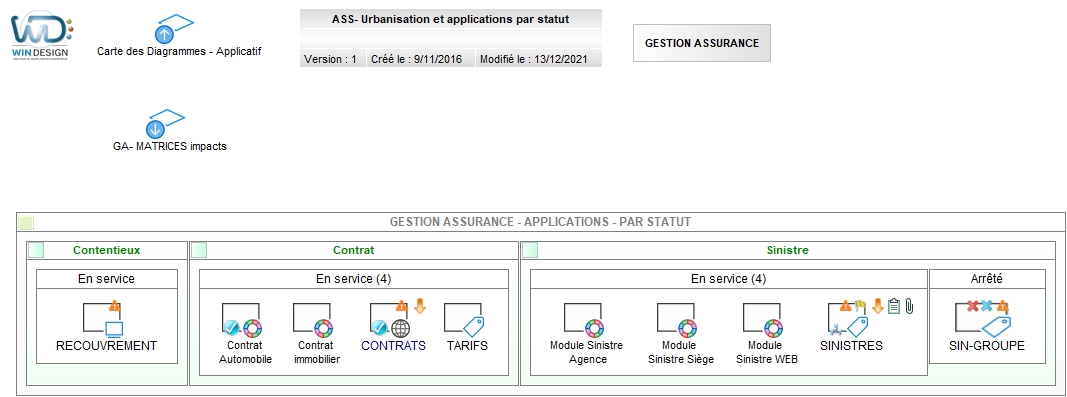This screenshot has height=397, width=1067.
Task: Click the GESTION ASSURANCE button
Action: (x=702, y=43)
